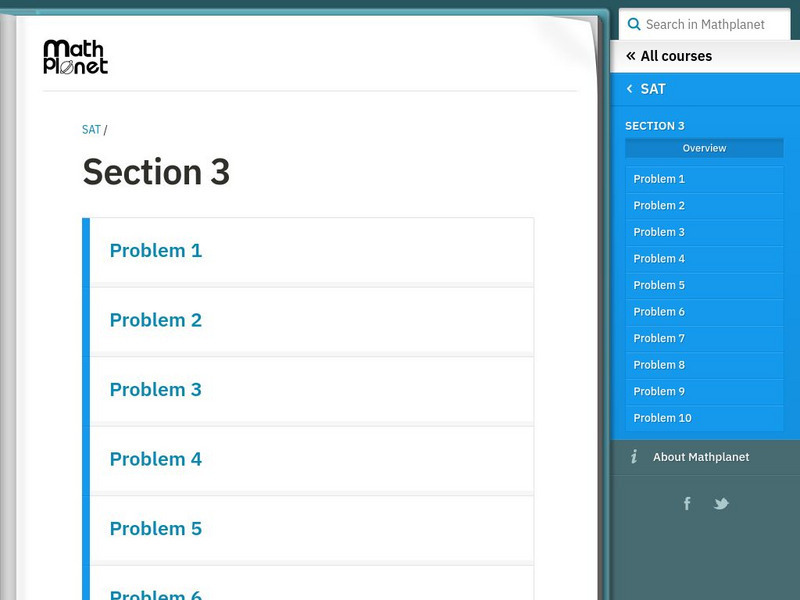Open SAT in the sidebar header

pyautogui.click(x=705, y=89)
